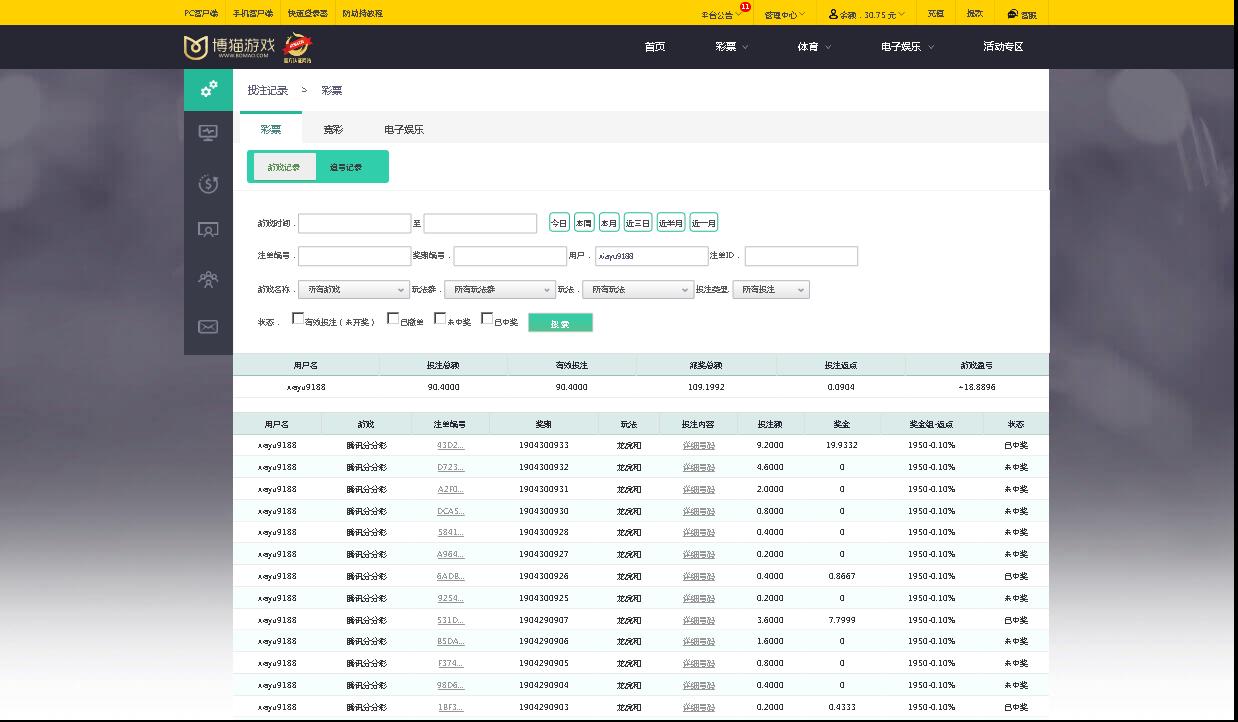Image resolution: width=1238 pixels, height=722 pixels.
Task: Click the 今日 quick date button
Action: coord(559,223)
